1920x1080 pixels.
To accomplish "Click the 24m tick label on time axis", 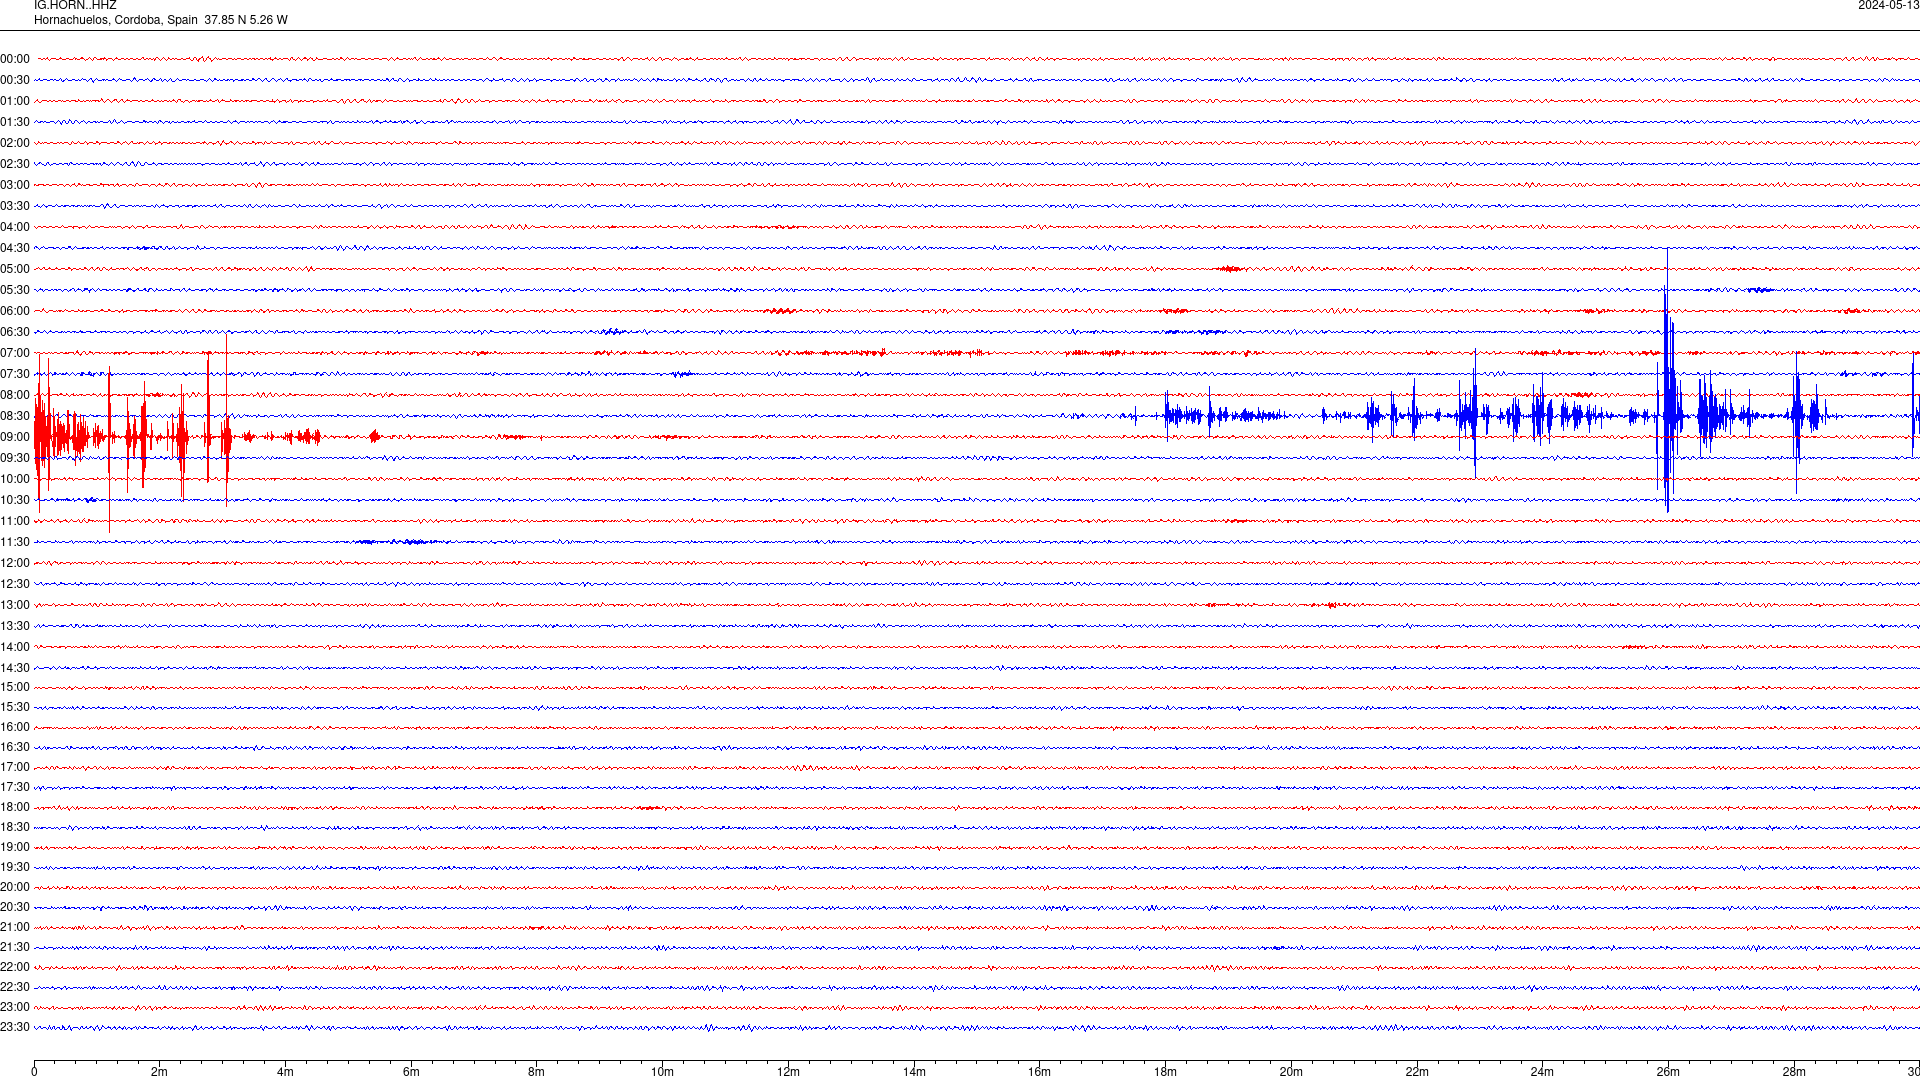I will coord(1542,1072).
